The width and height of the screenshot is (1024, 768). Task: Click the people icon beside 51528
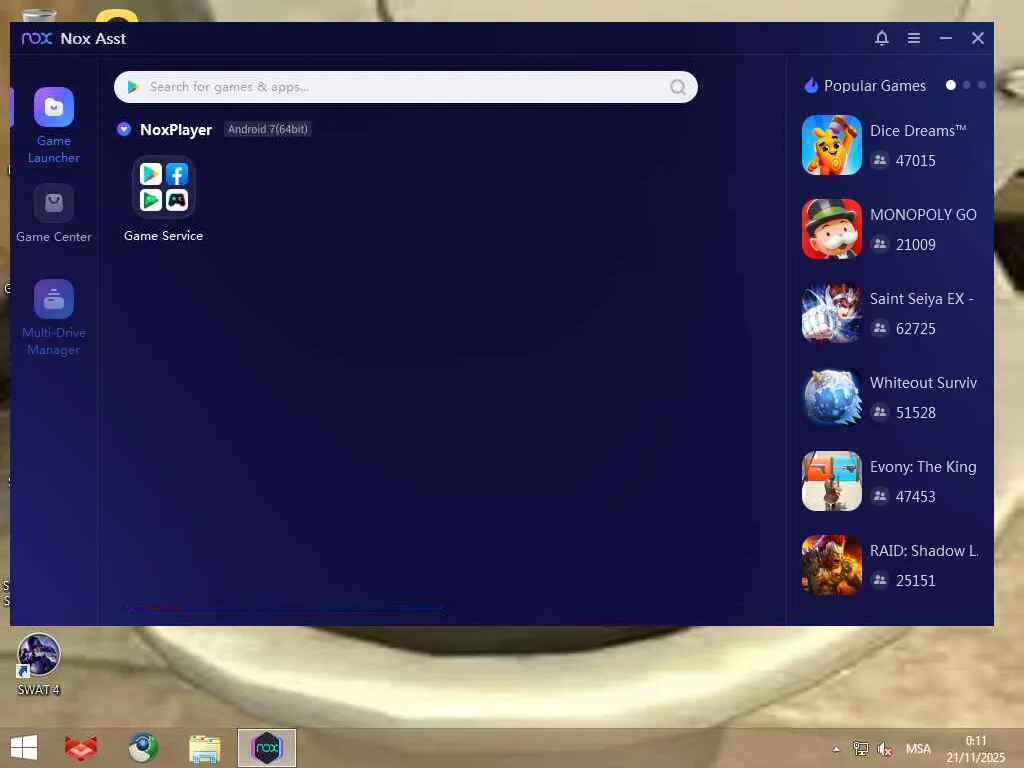click(880, 412)
